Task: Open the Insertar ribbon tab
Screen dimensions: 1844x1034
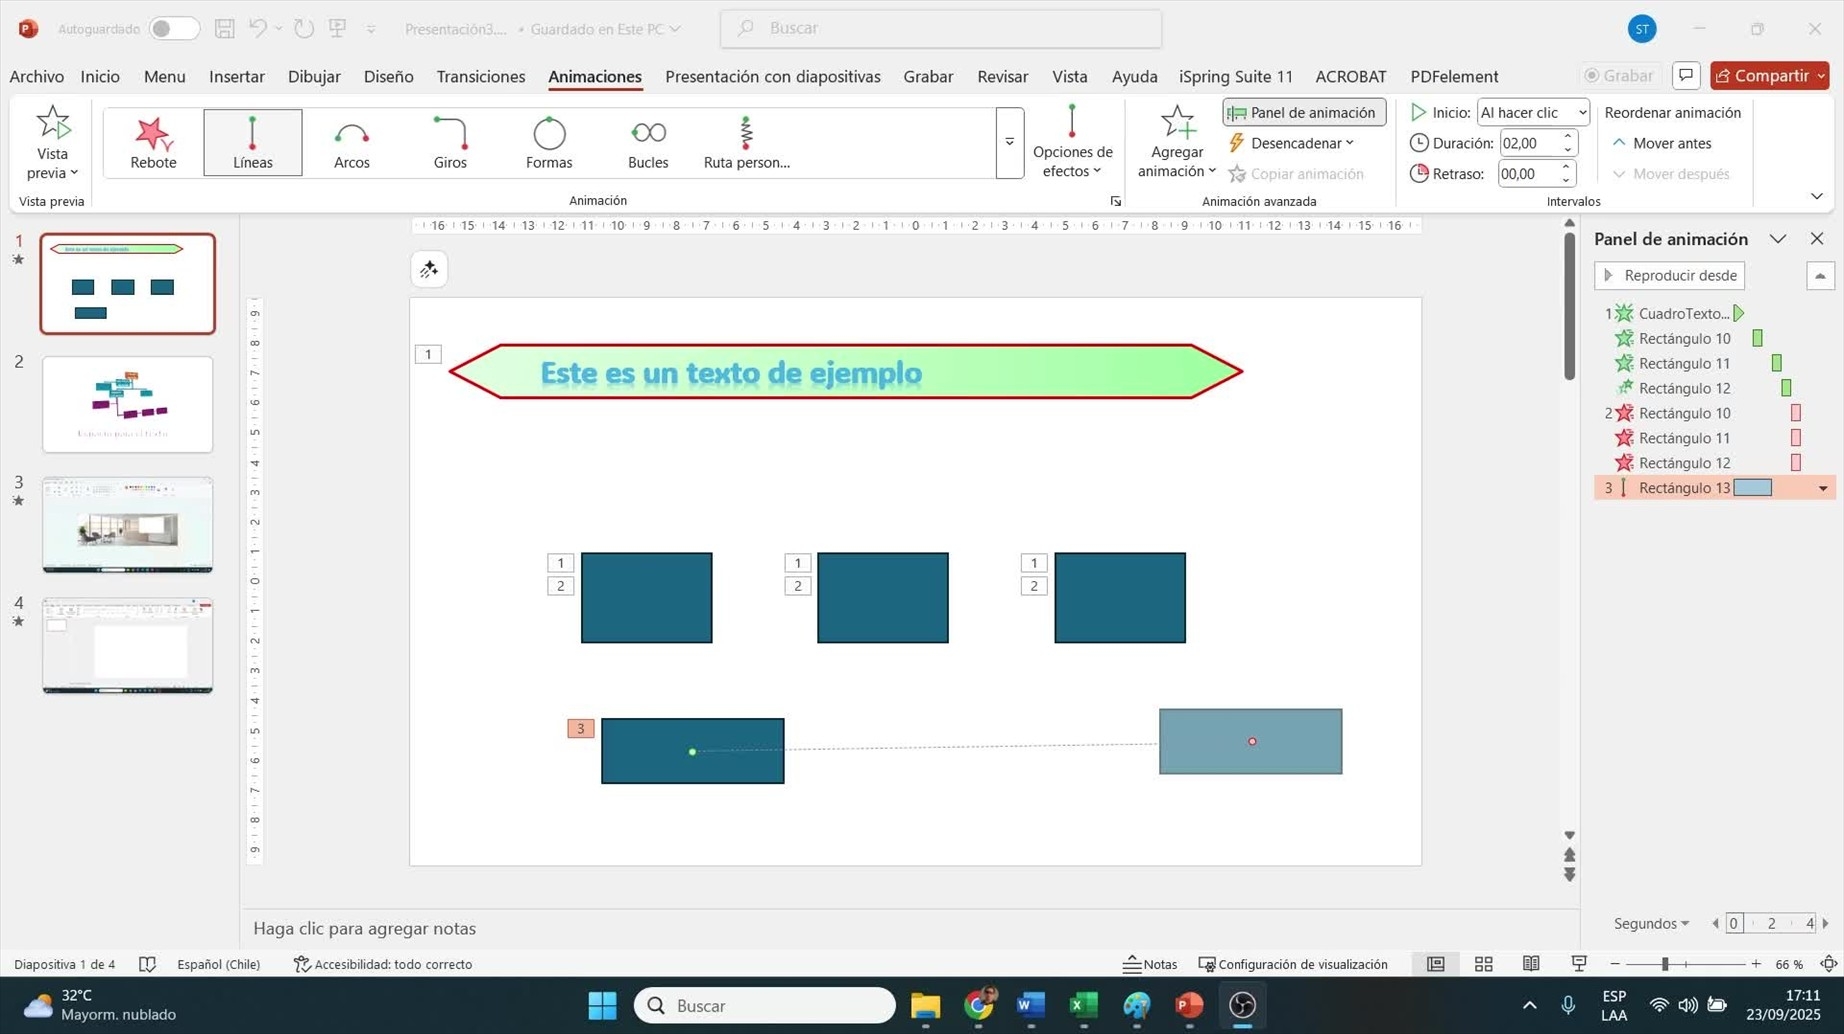Action: coord(236,76)
